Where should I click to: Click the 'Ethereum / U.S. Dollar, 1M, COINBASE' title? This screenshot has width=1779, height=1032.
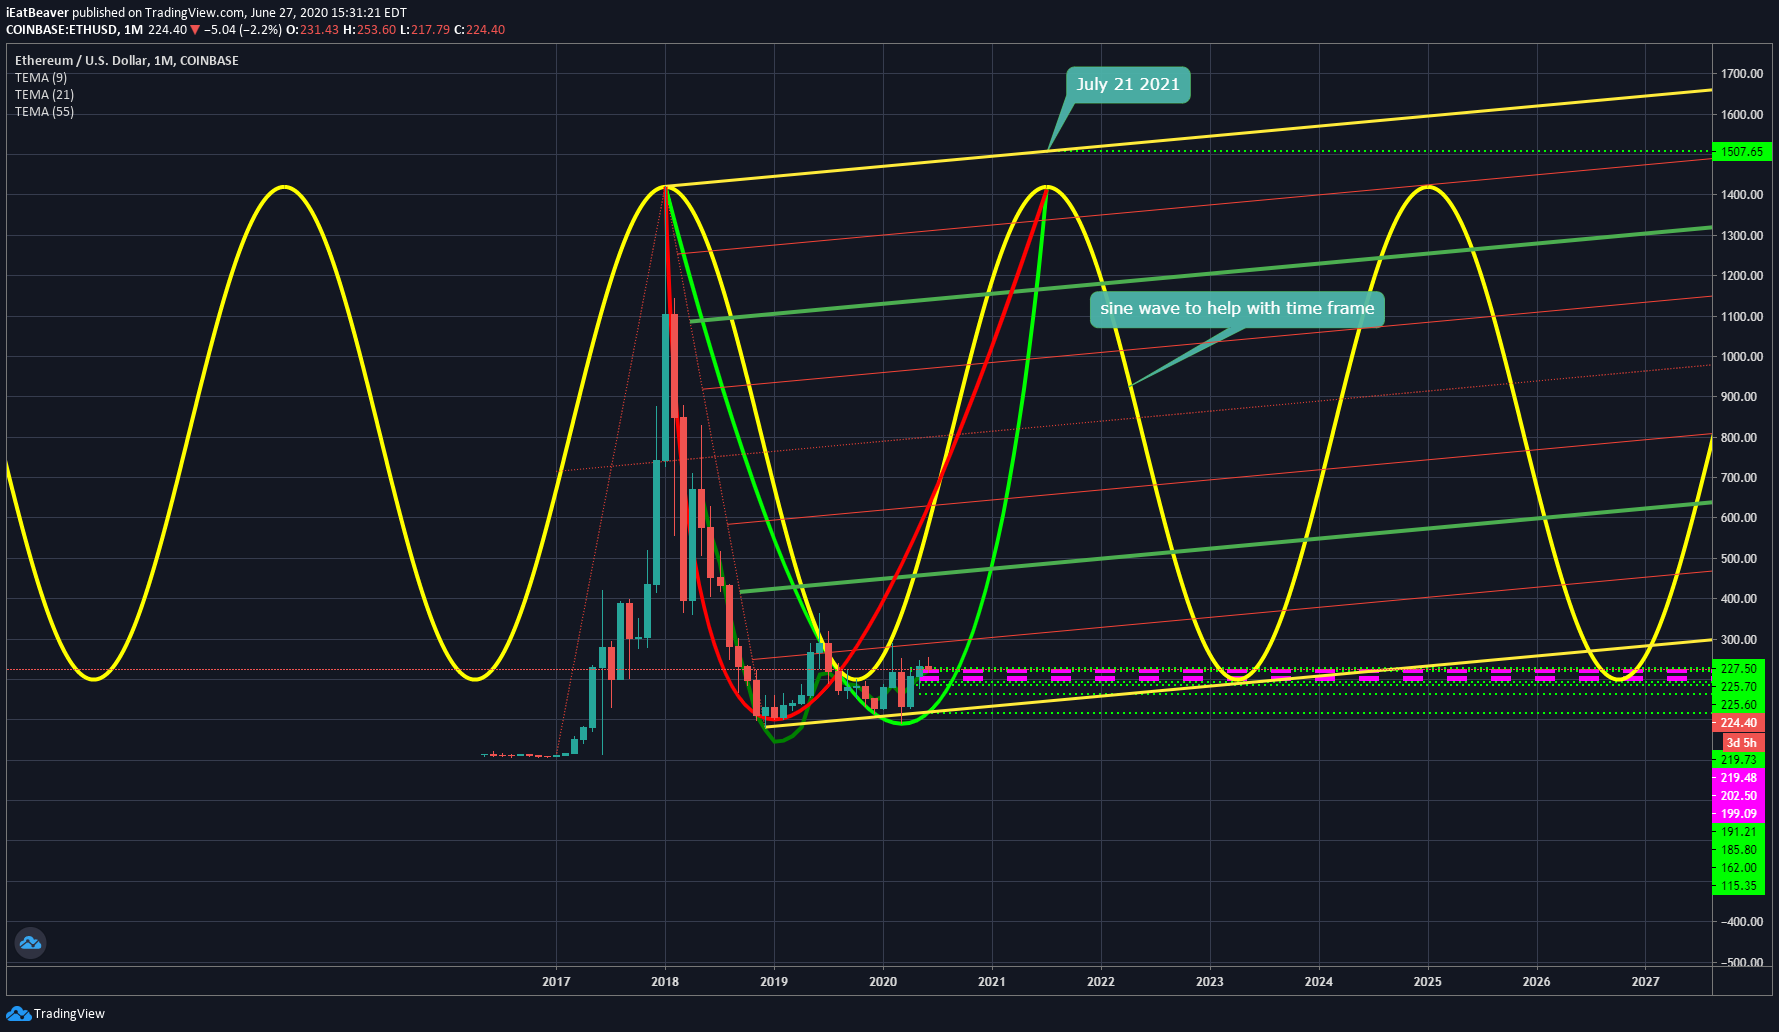tap(127, 60)
